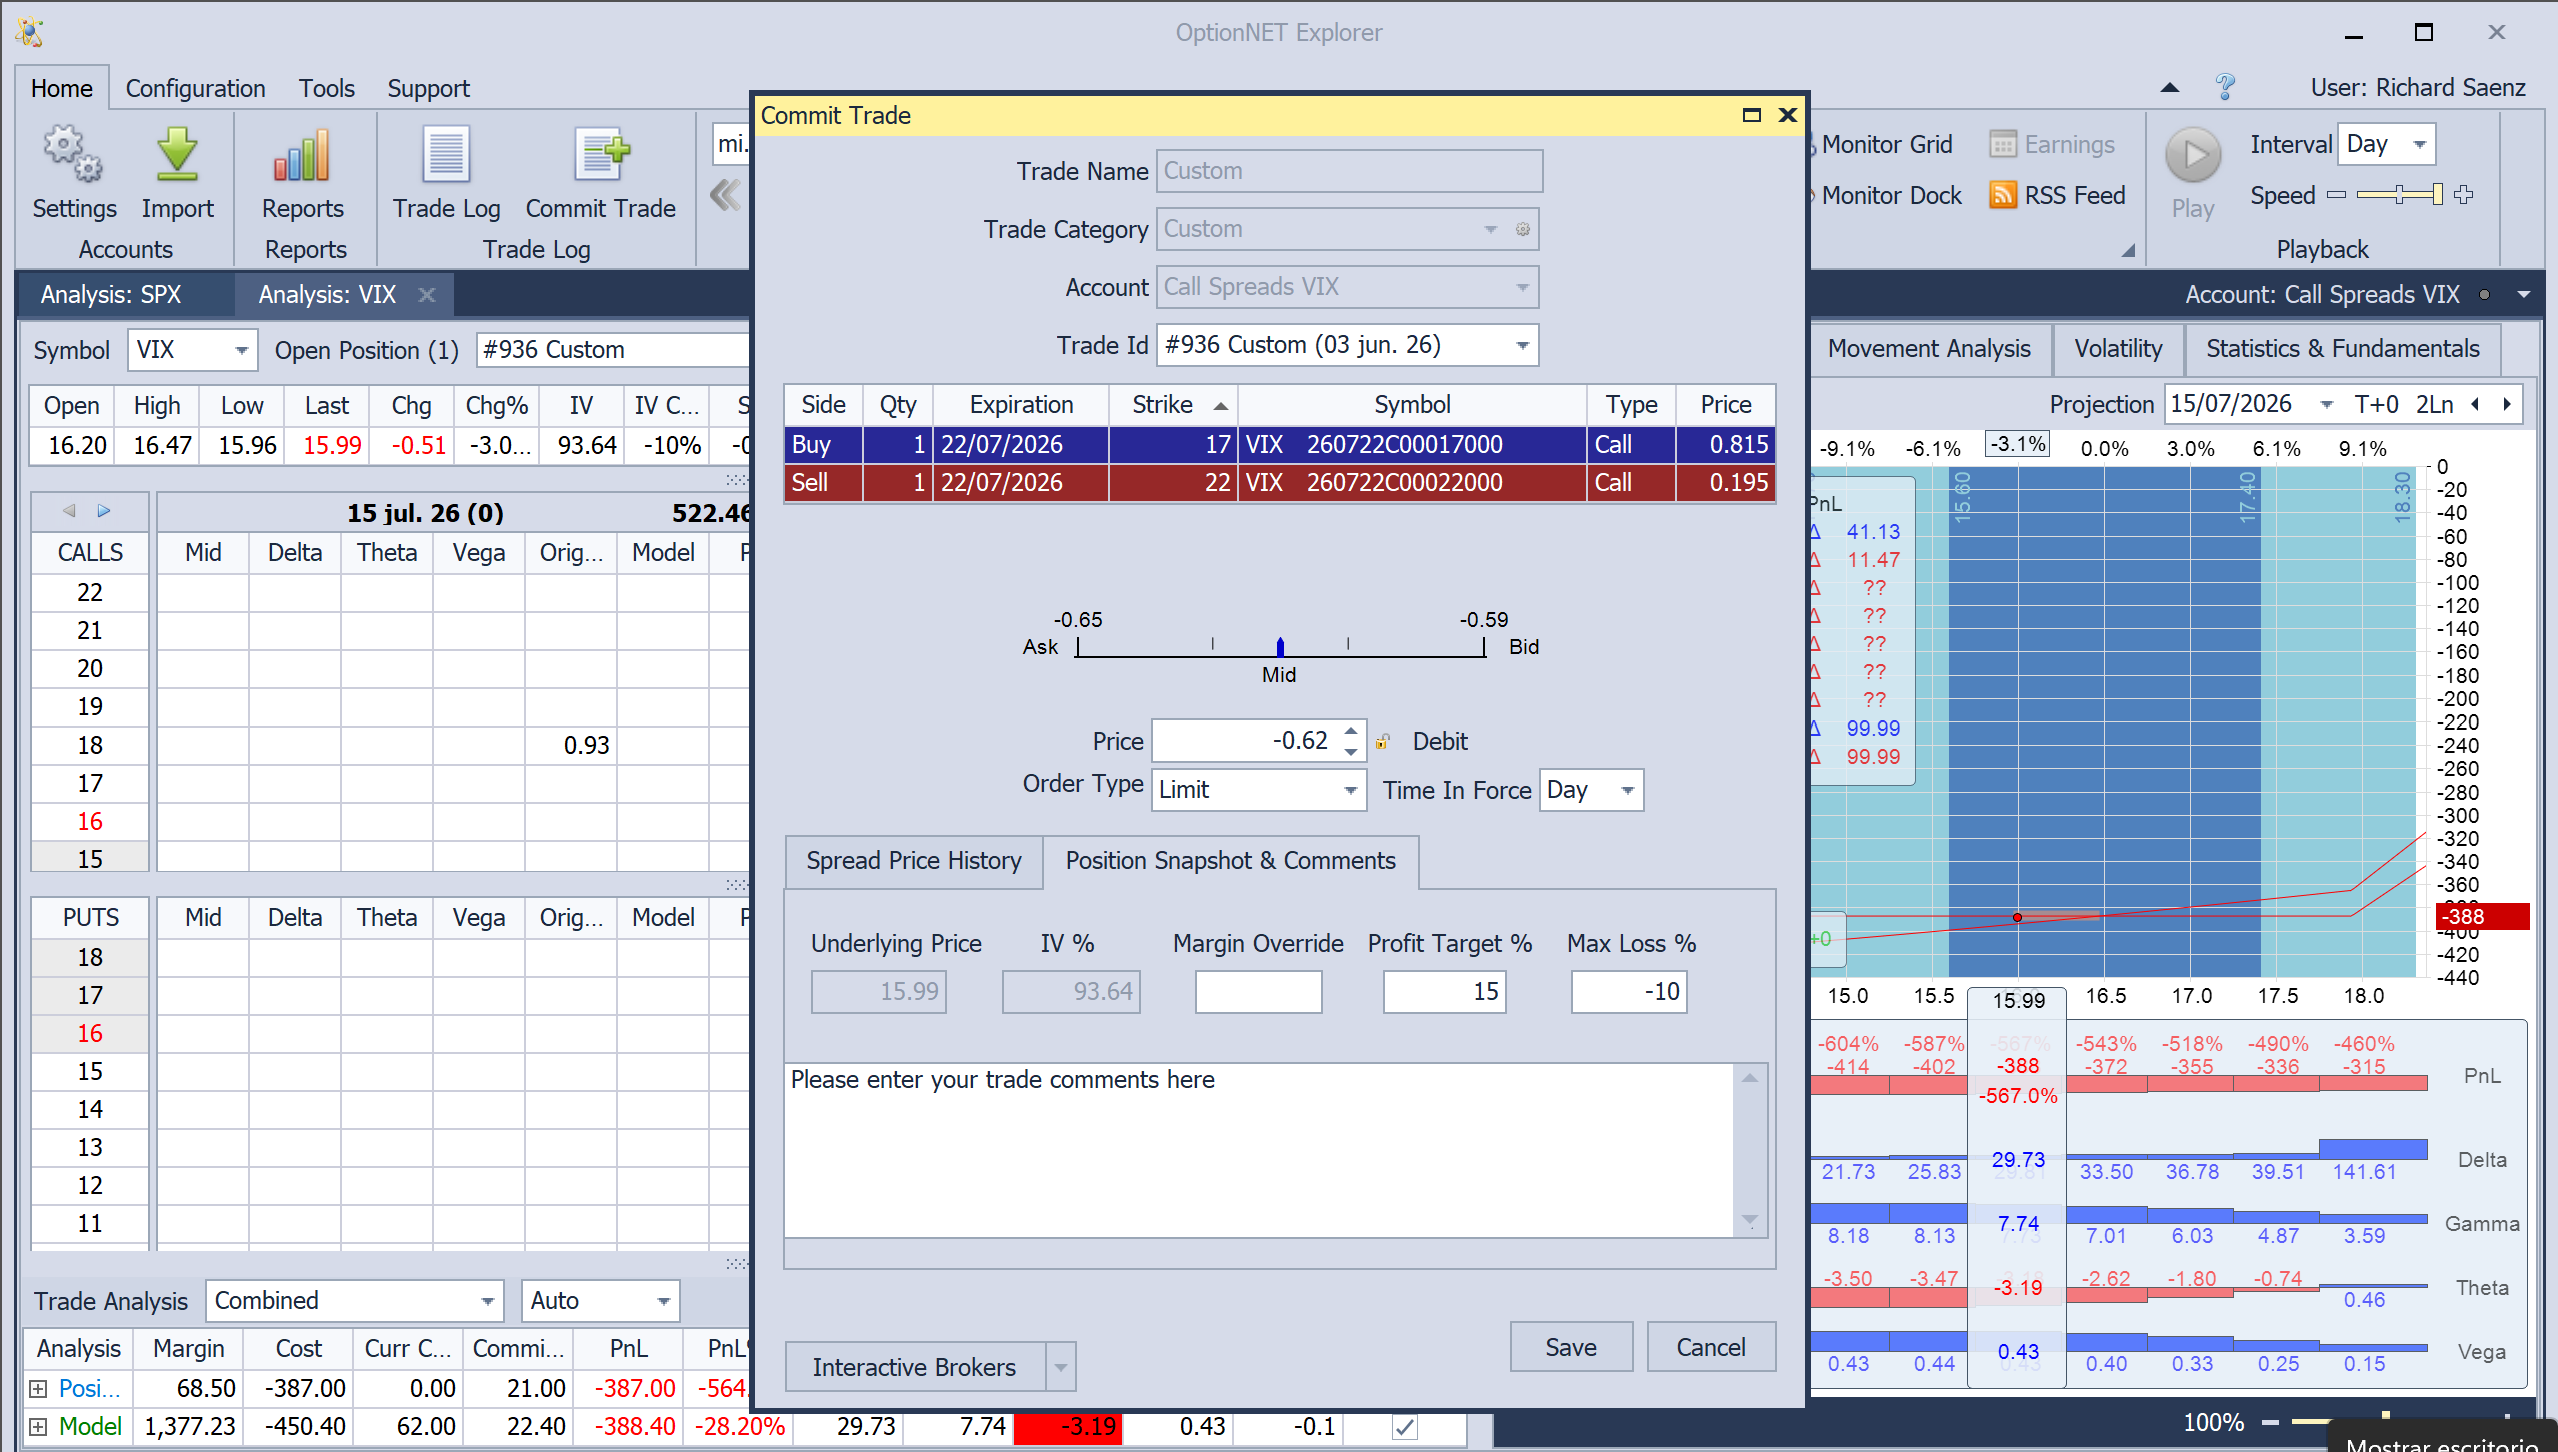The height and width of the screenshot is (1452, 2558).
Task: Adjust the playback Speed slider
Action: (x=2400, y=195)
